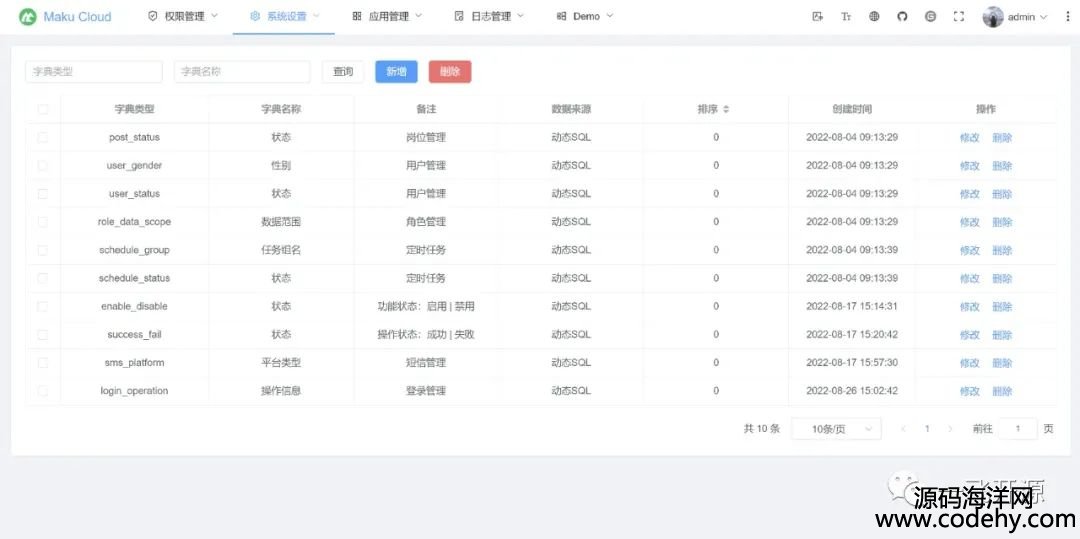Expand the 日志管理 menu chevron

tap(520, 16)
